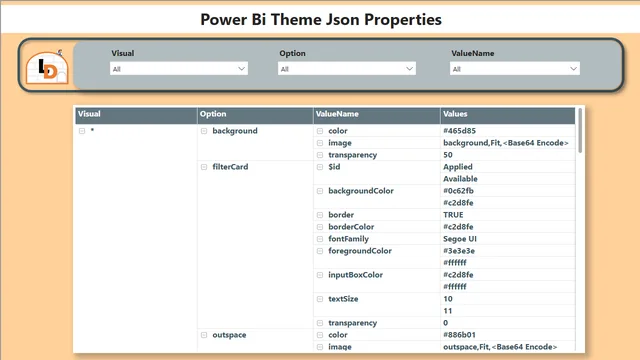Click the Power Bi Theme Json Properties title
640x360 pixels.
click(x=321, y=20)
